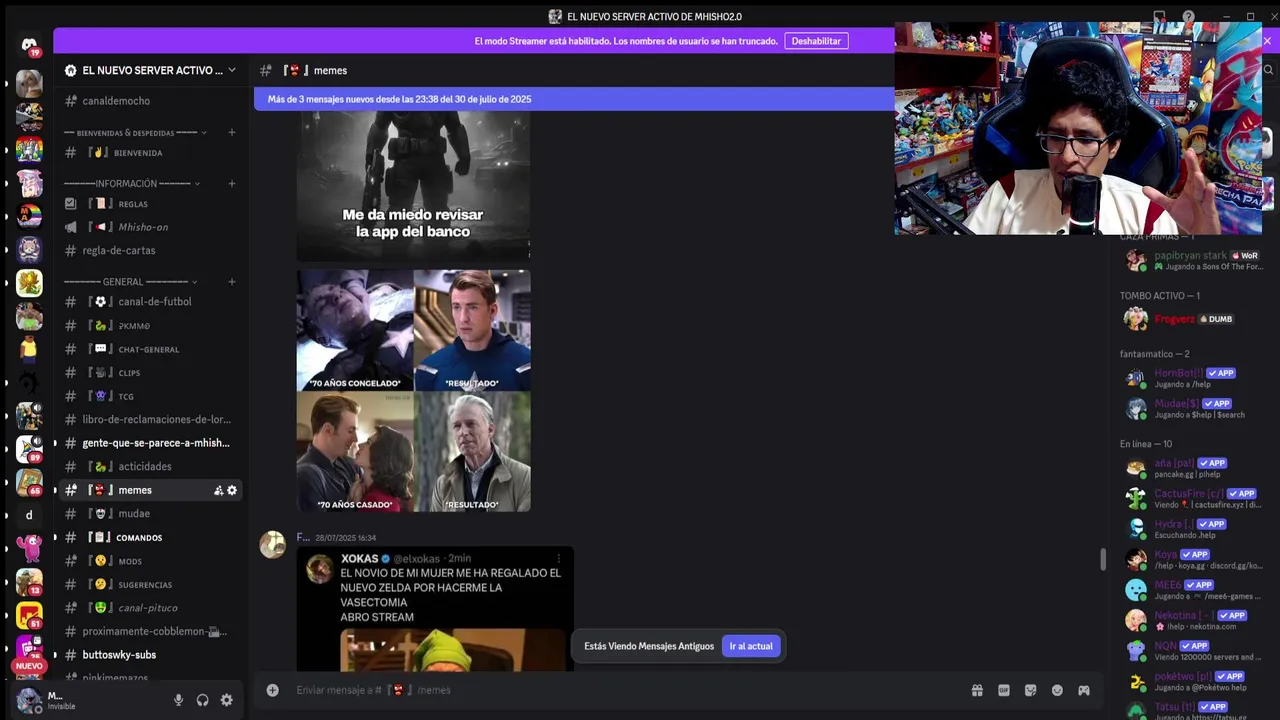Add channel to BIENVENIDAS & DESPEDIDAS category
The image size is (1280, 720).
pos(232,132)
